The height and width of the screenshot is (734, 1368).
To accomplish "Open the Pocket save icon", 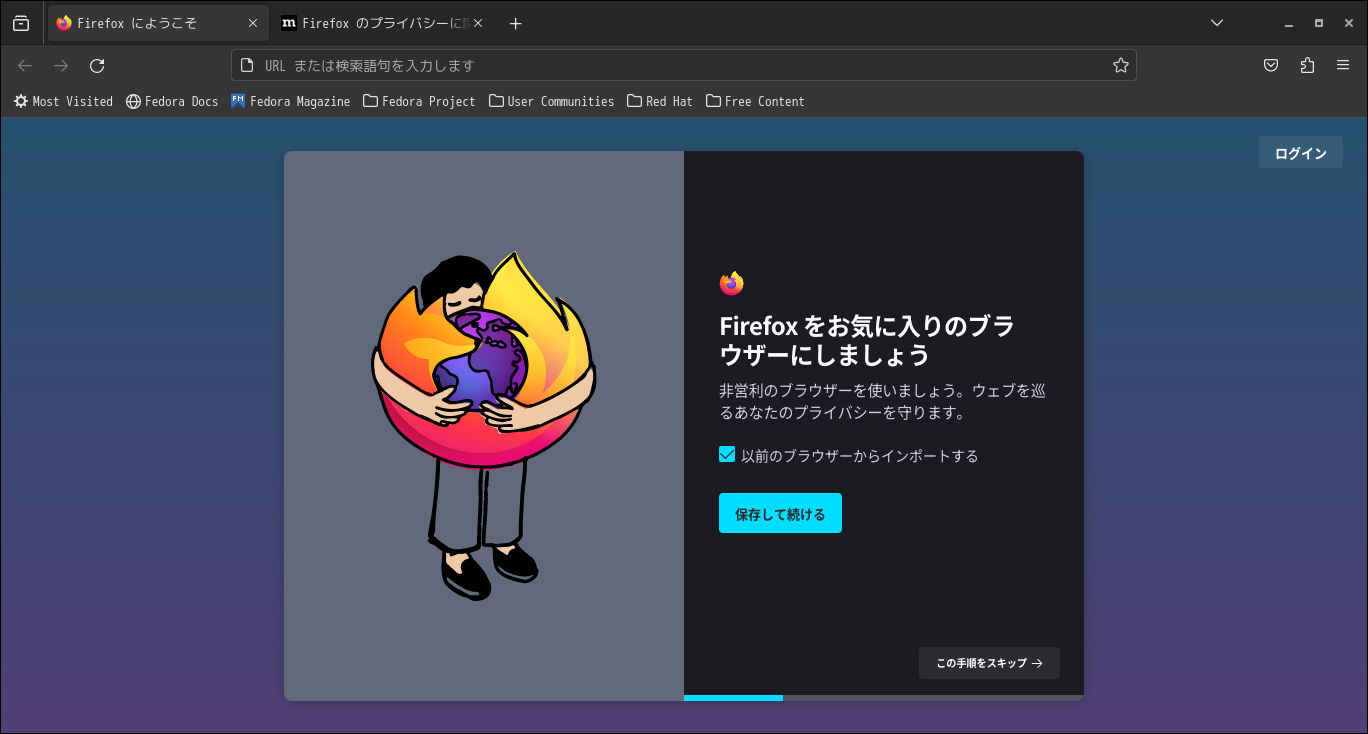I will 1271,65.
